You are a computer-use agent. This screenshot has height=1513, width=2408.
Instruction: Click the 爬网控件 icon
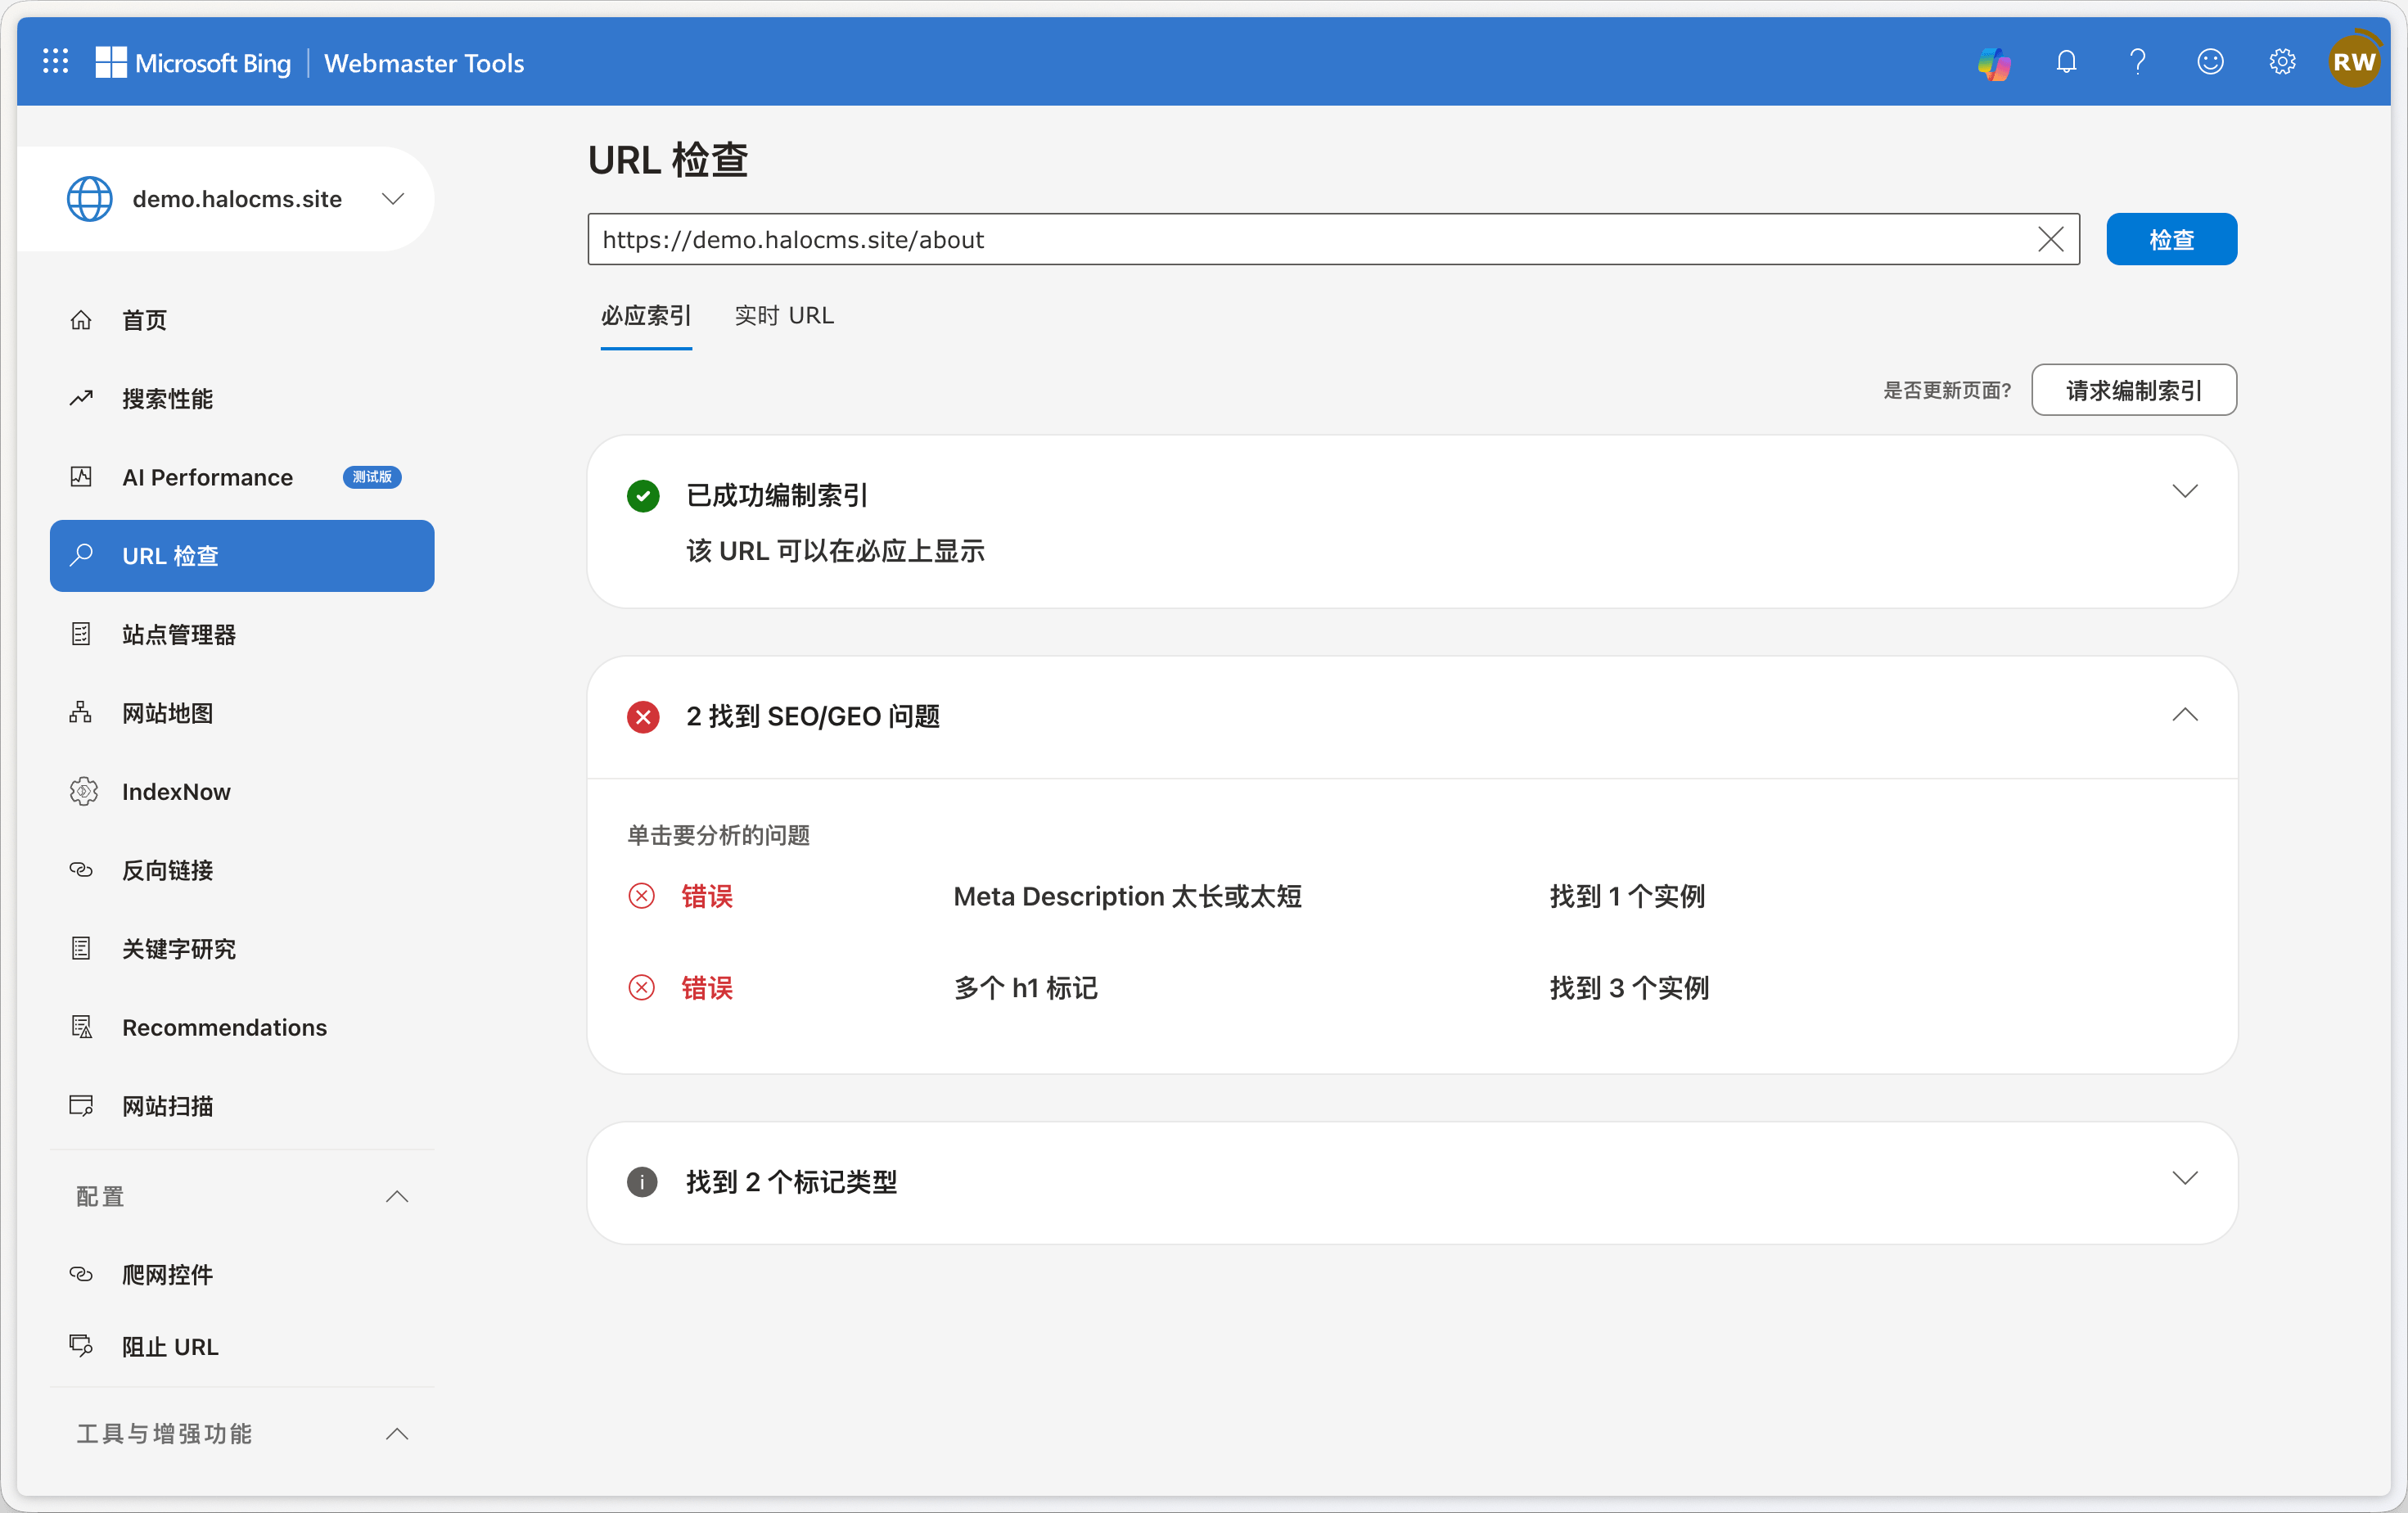coord(81,1274)
